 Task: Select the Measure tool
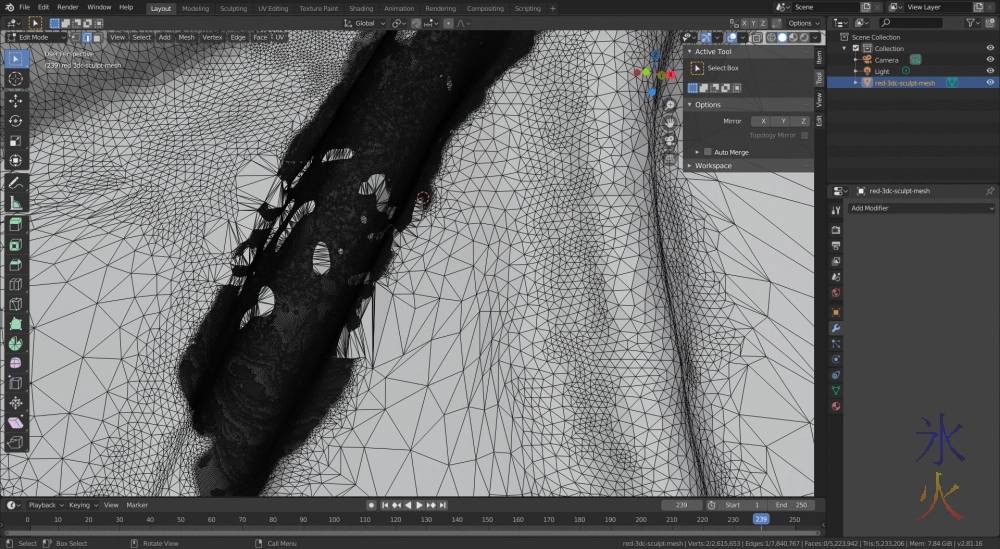click(x=16, y=203)
